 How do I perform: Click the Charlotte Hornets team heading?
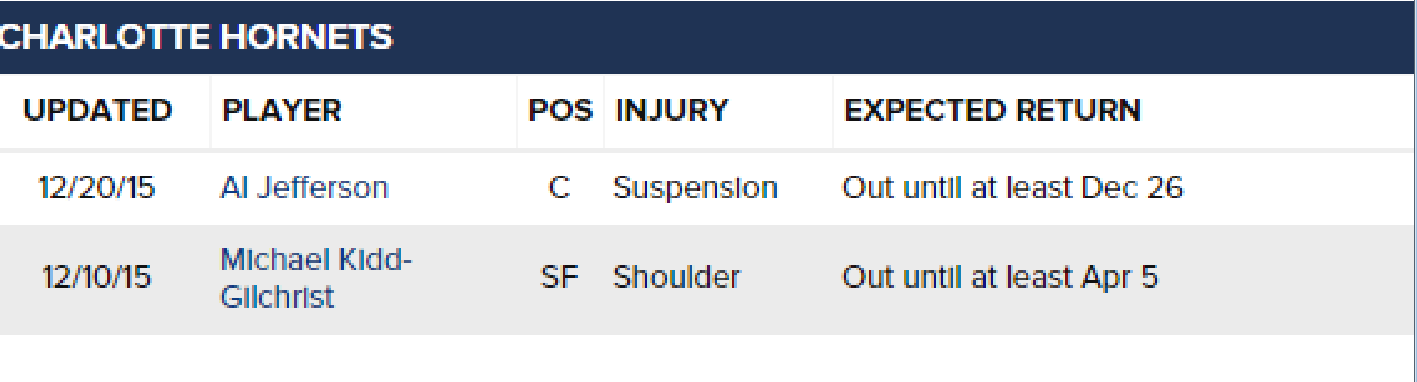pyautogui.click(x=196, y=37)
